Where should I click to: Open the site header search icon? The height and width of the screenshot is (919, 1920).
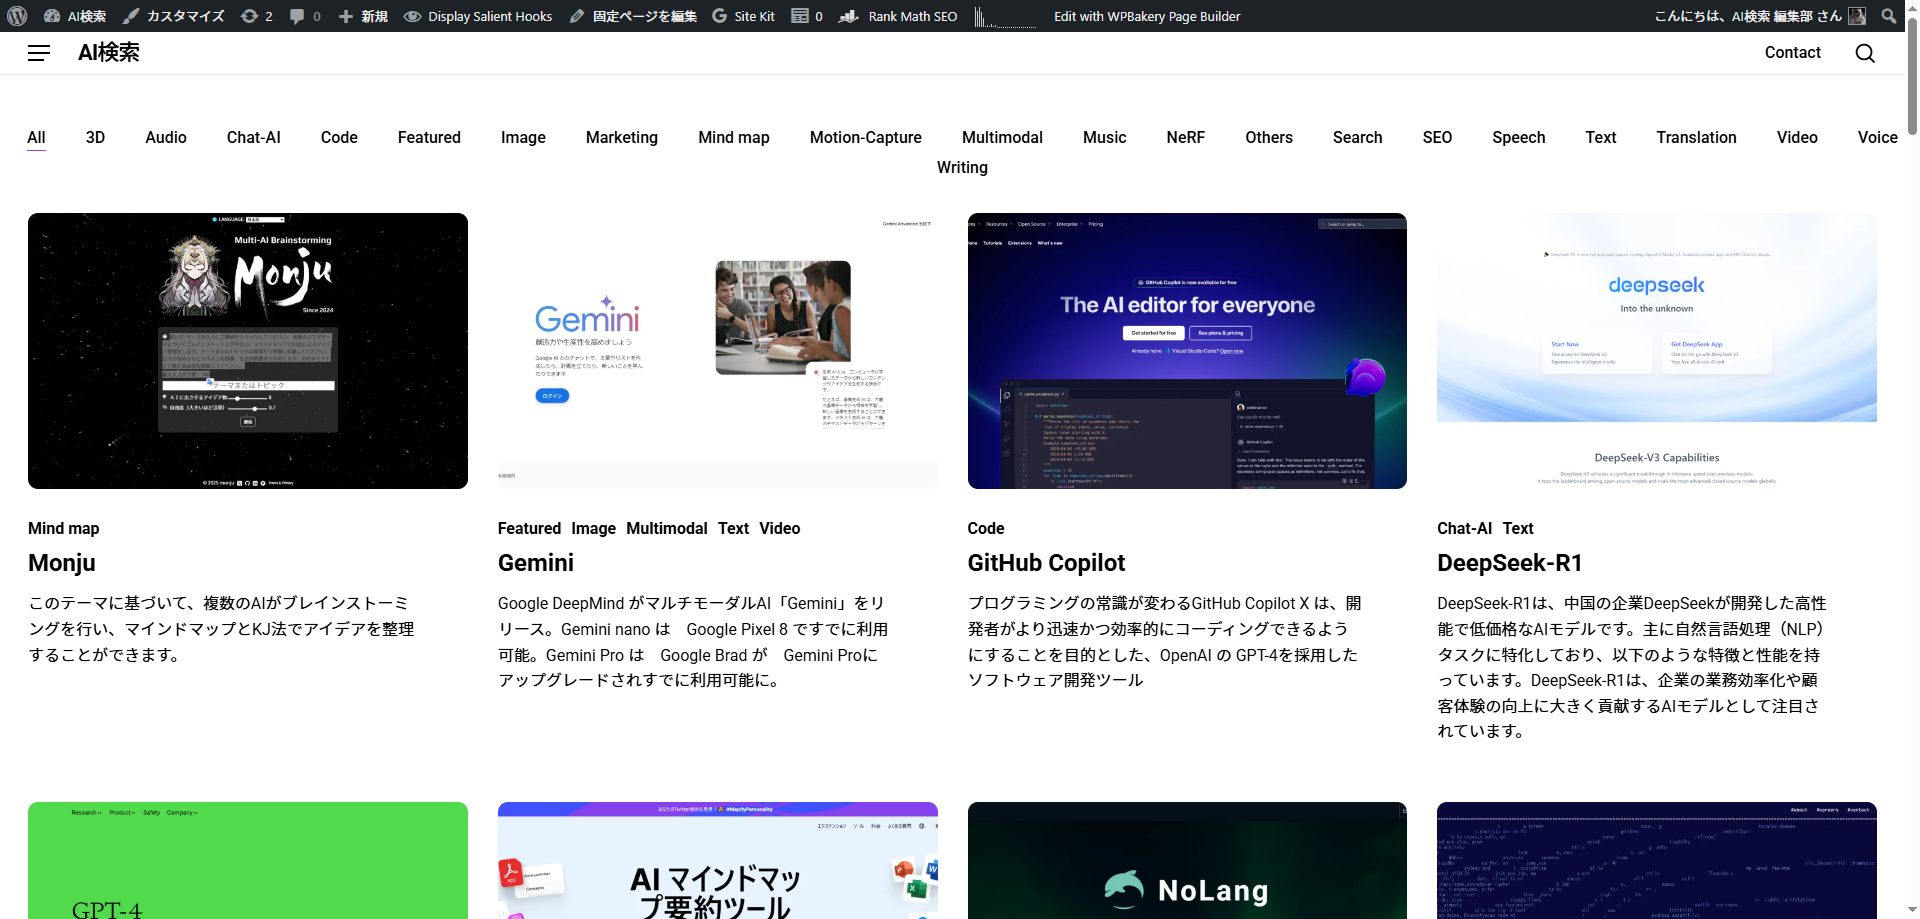(x=1865, y=53)
